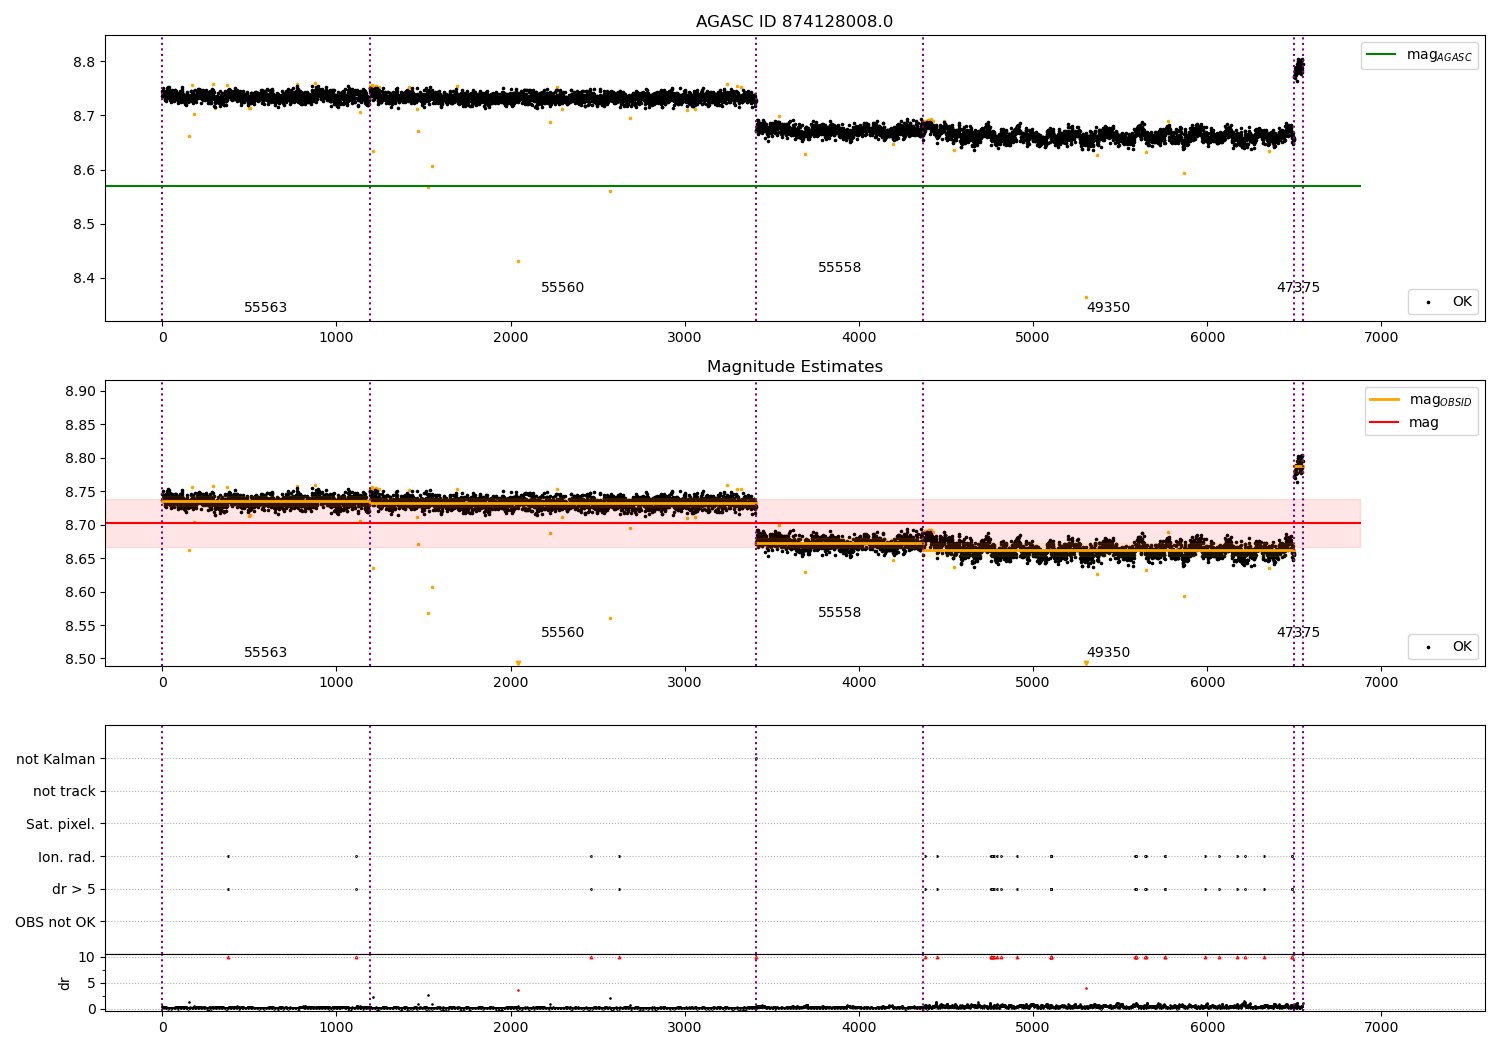Click the 'not track' row label
This screenshot has width=1500, height=1050.
tap(64, 792)
